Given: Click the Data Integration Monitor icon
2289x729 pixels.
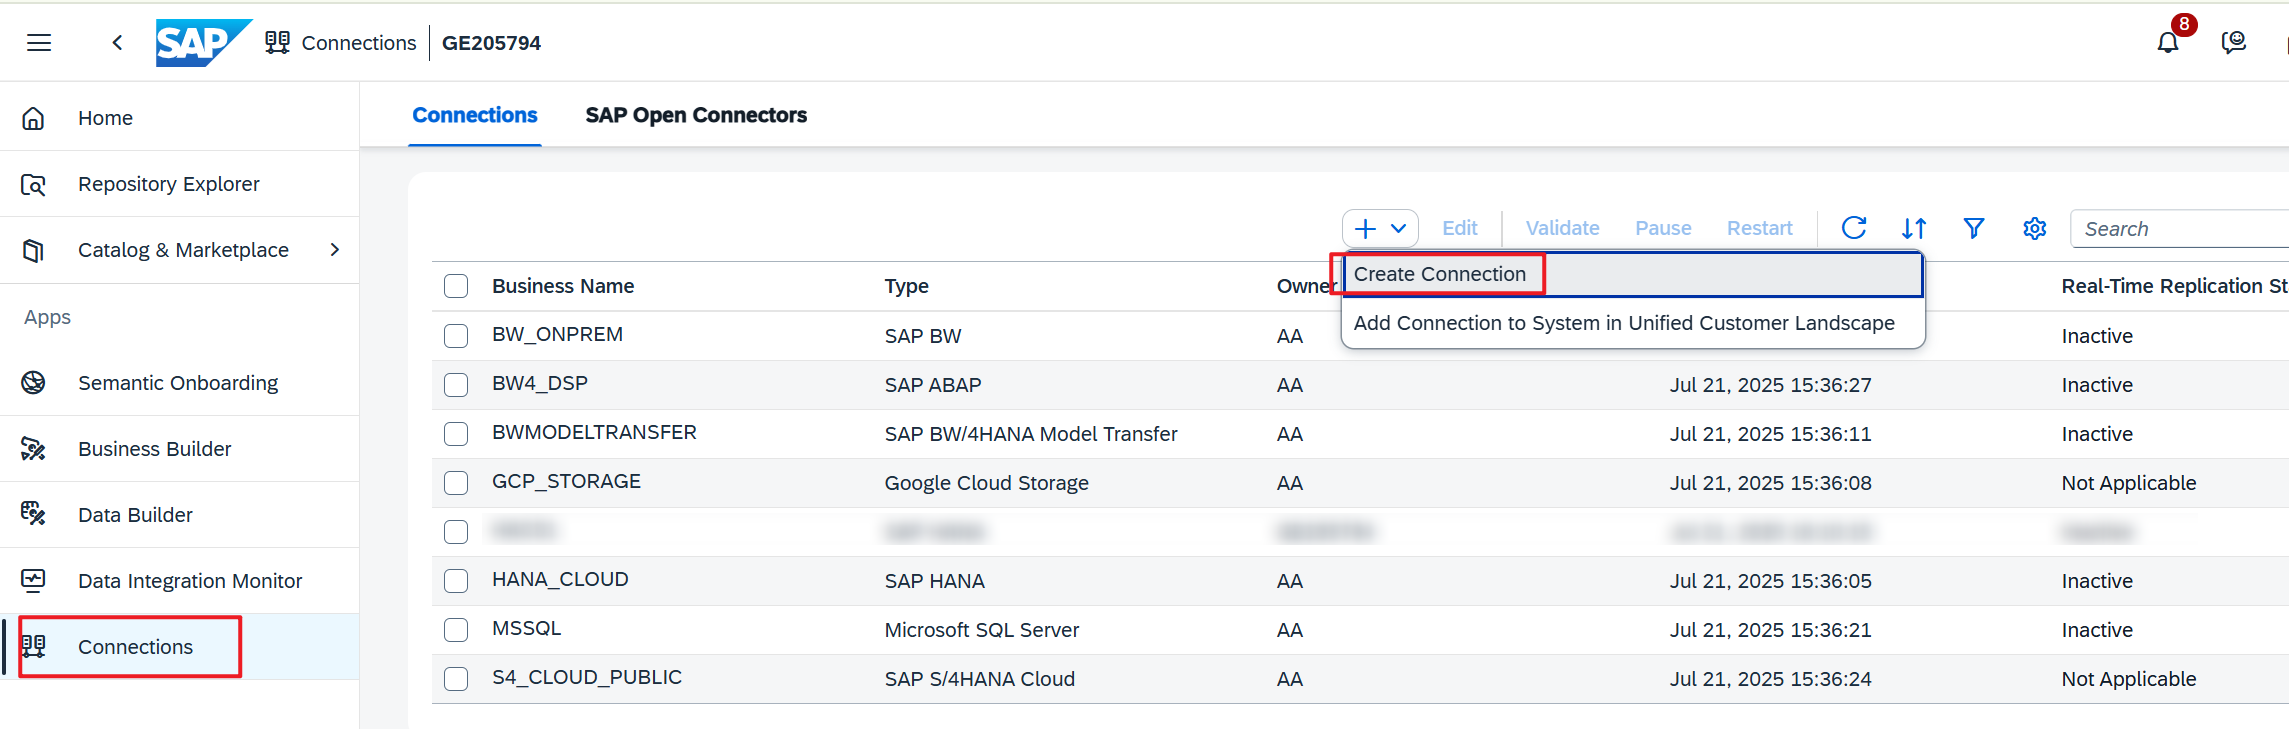Looking at the screenshot, I should tap(33, 580).
